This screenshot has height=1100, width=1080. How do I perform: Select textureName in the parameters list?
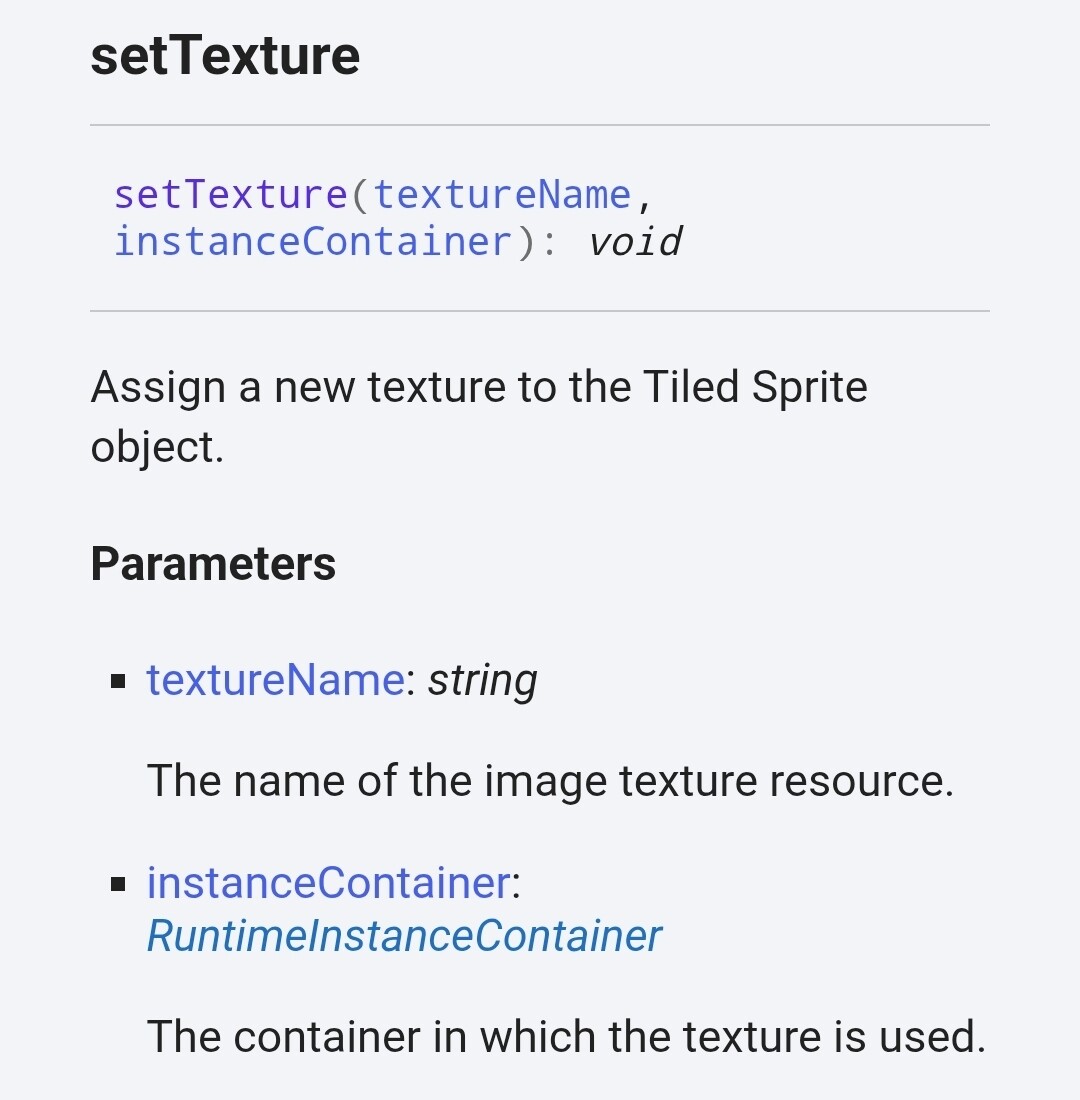275,680
